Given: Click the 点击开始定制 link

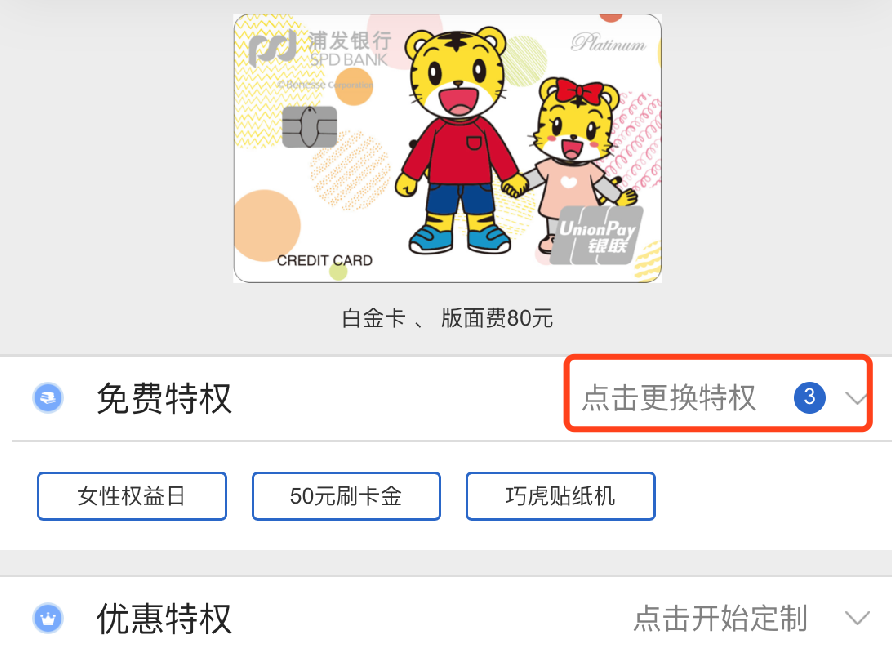Looking at the screenshot, I should click(721, 618).
